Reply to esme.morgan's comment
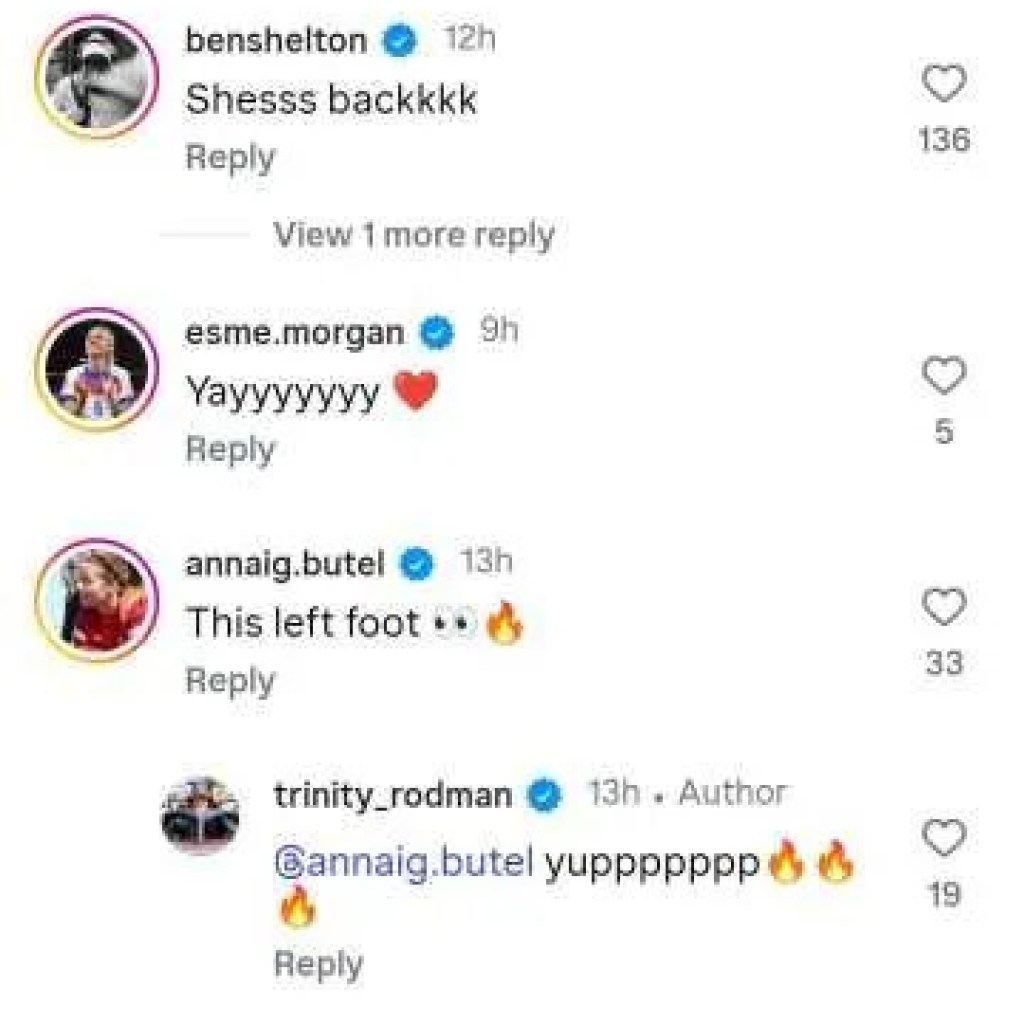The height and width of the screenshot is (1024, 1024). (x=229, y=449)
